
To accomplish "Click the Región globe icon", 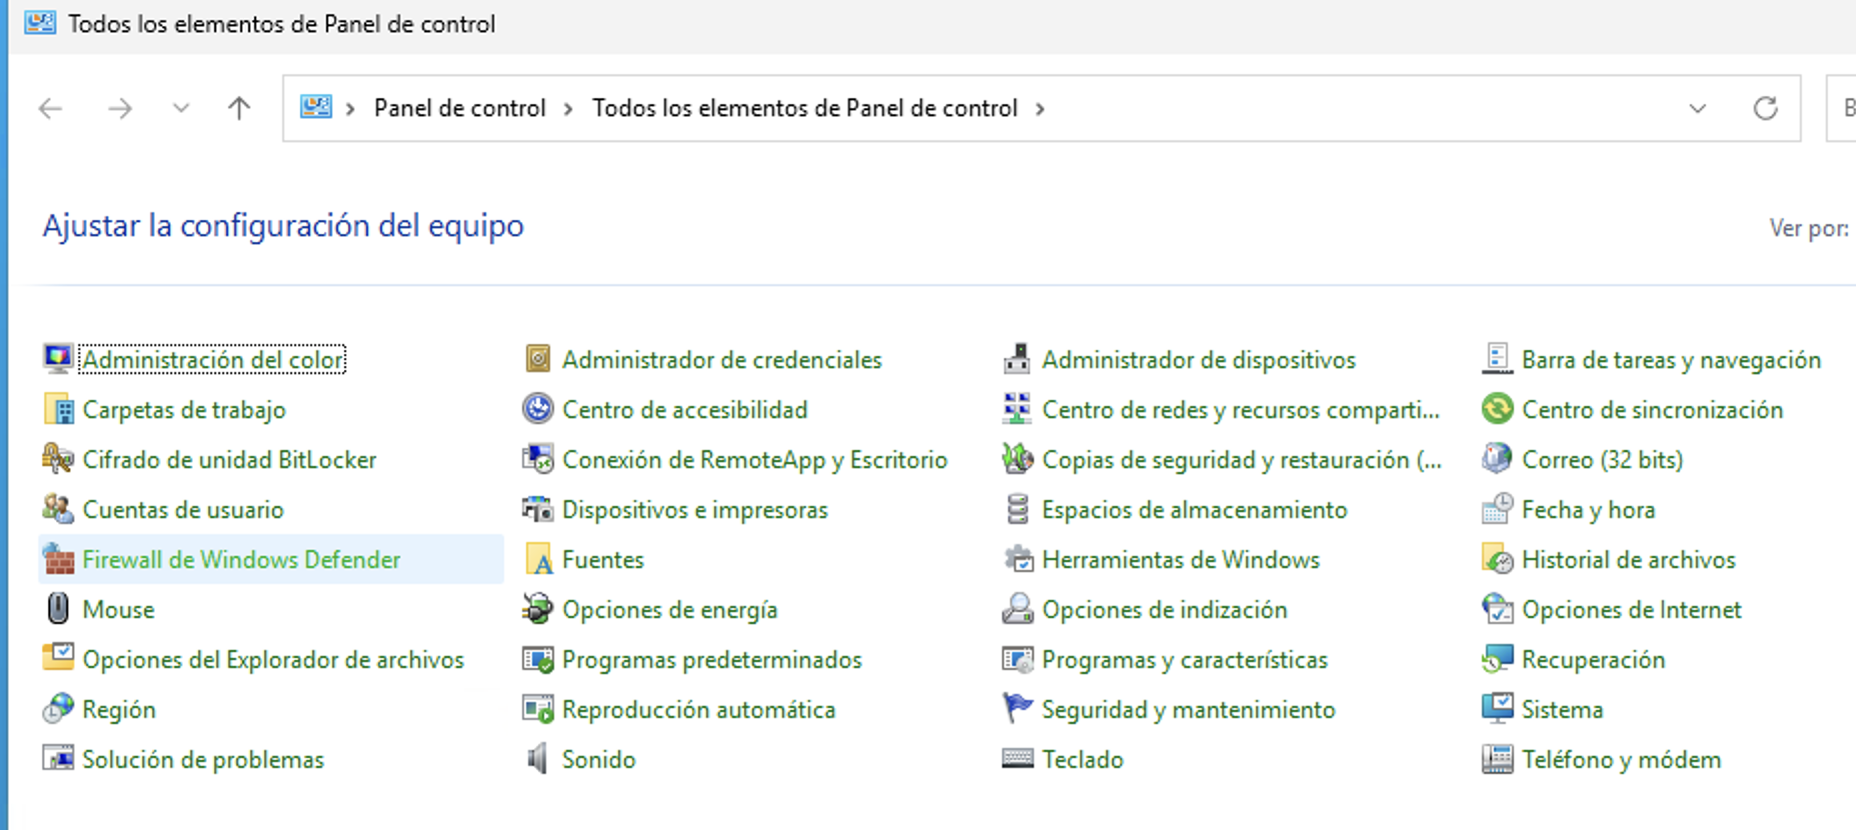I will (x=59, y=710).
